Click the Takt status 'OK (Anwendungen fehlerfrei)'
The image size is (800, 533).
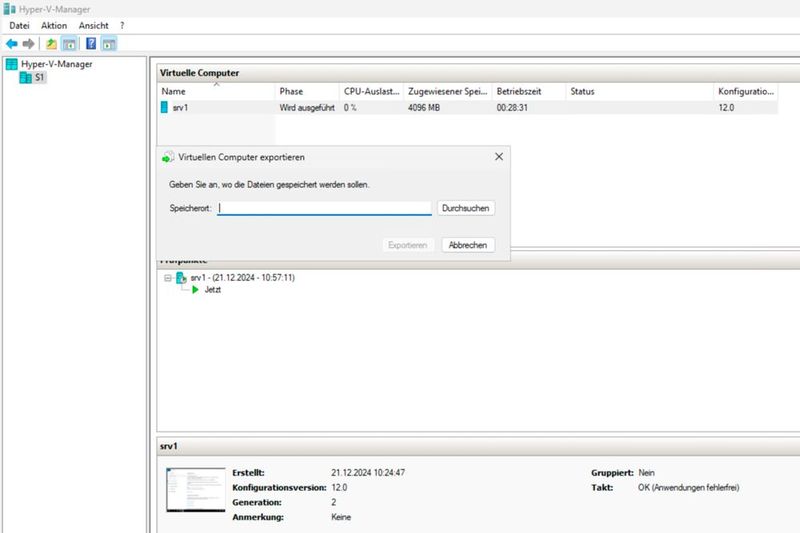point(688,488)
